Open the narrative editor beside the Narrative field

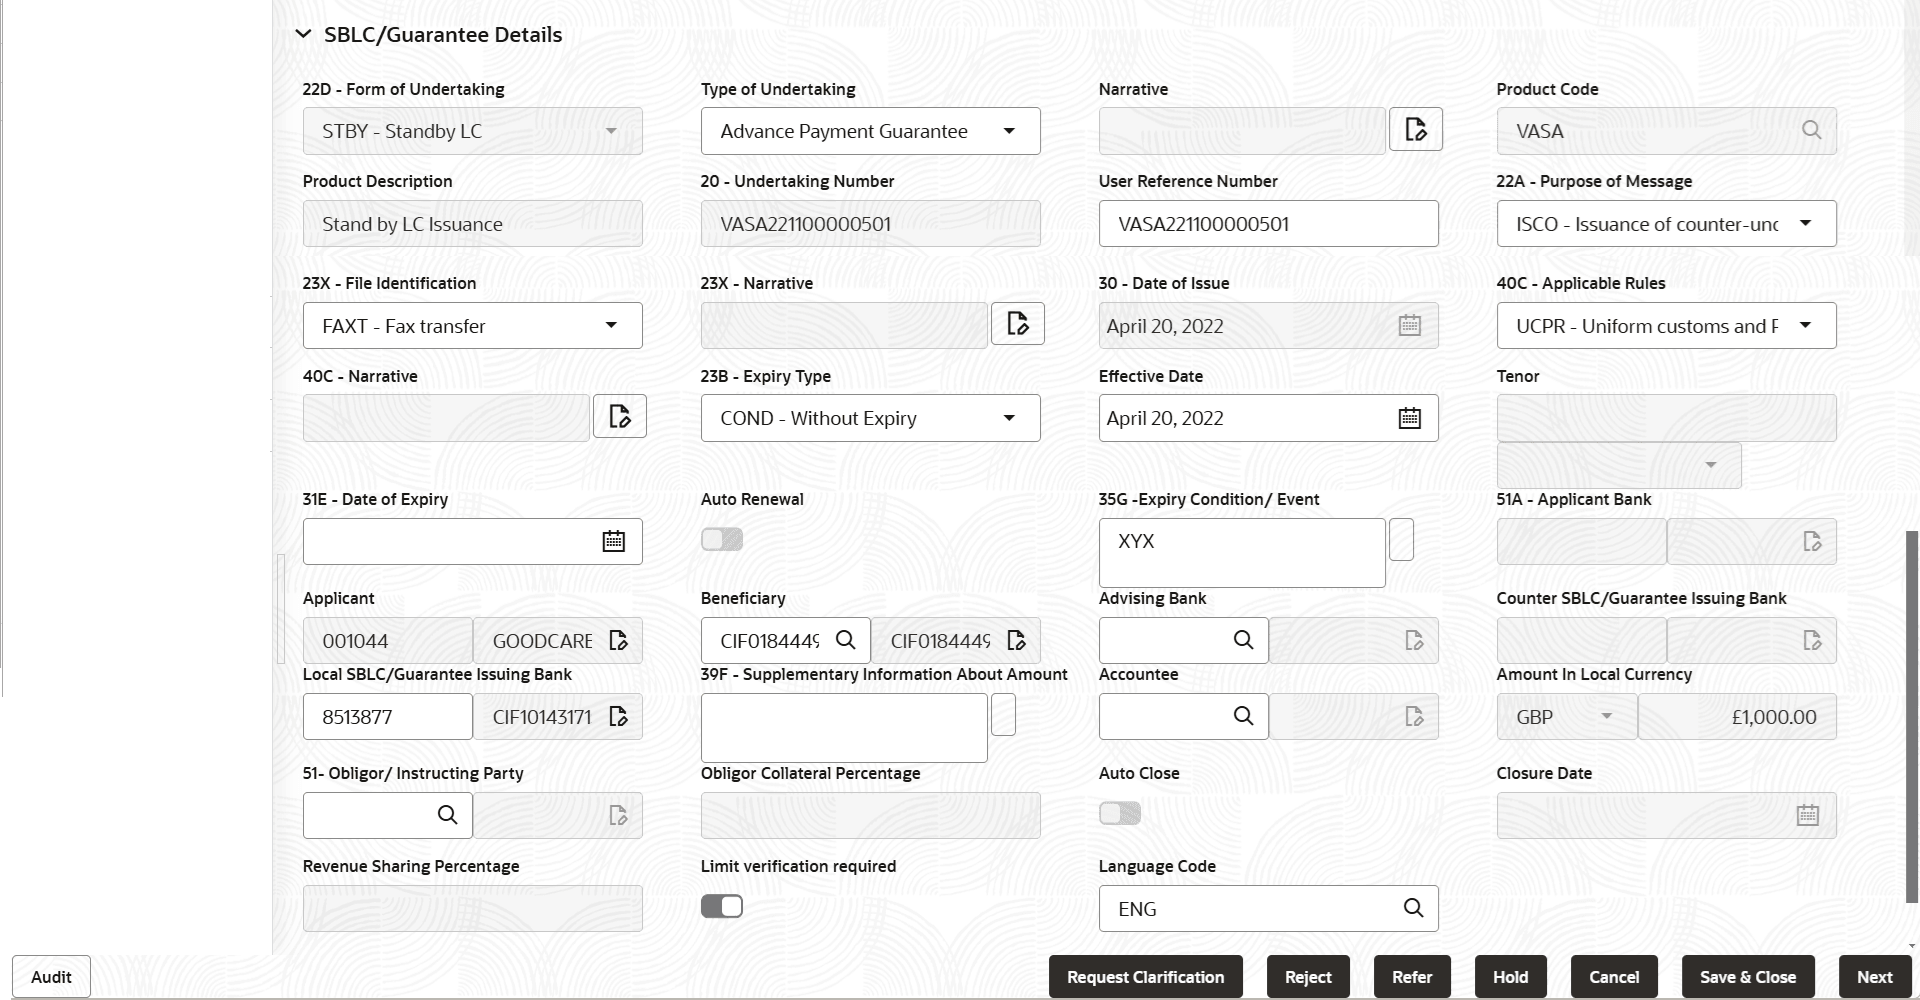click(1415, 129)
